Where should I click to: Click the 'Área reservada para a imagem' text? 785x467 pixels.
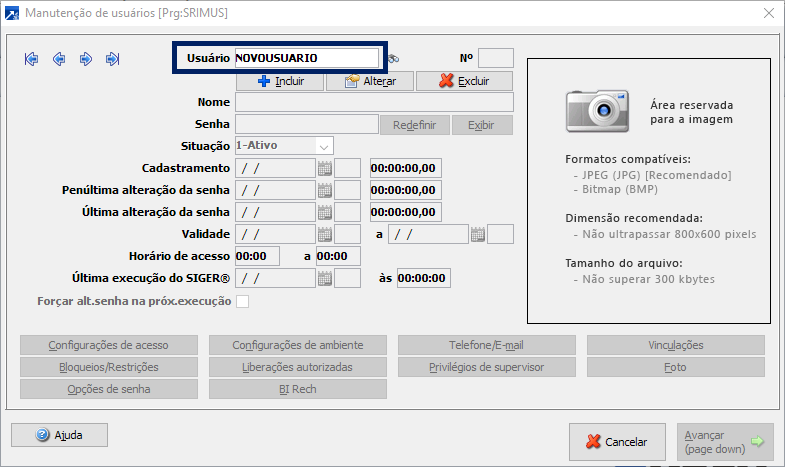[691, 112]
